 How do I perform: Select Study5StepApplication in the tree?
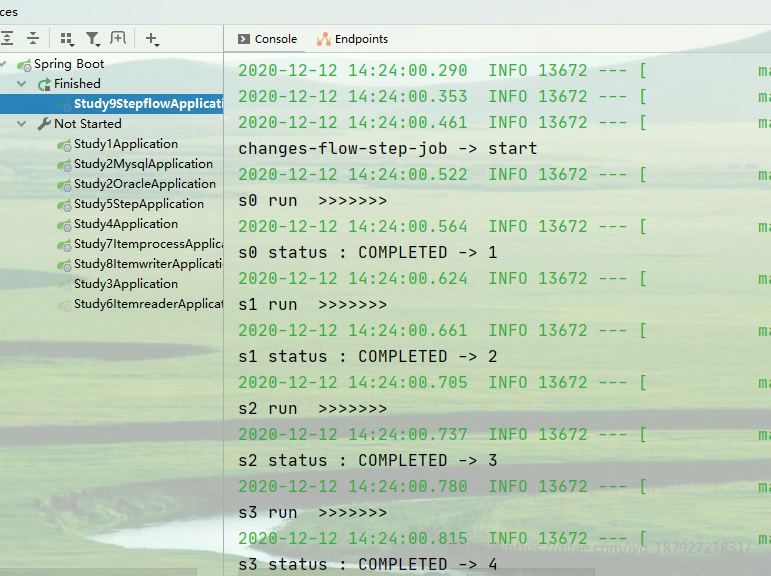coord(139,204)
